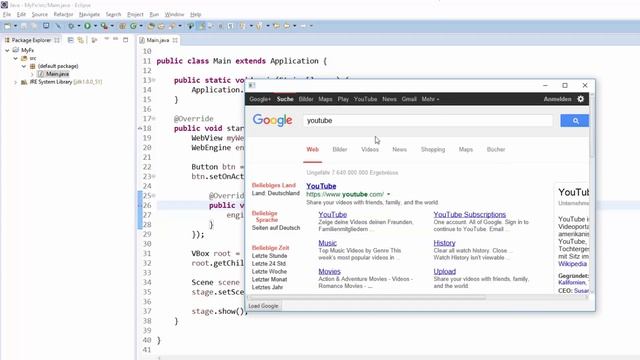
Task: Open the Run configurations dropdown arrow
Action: point(96,26)
